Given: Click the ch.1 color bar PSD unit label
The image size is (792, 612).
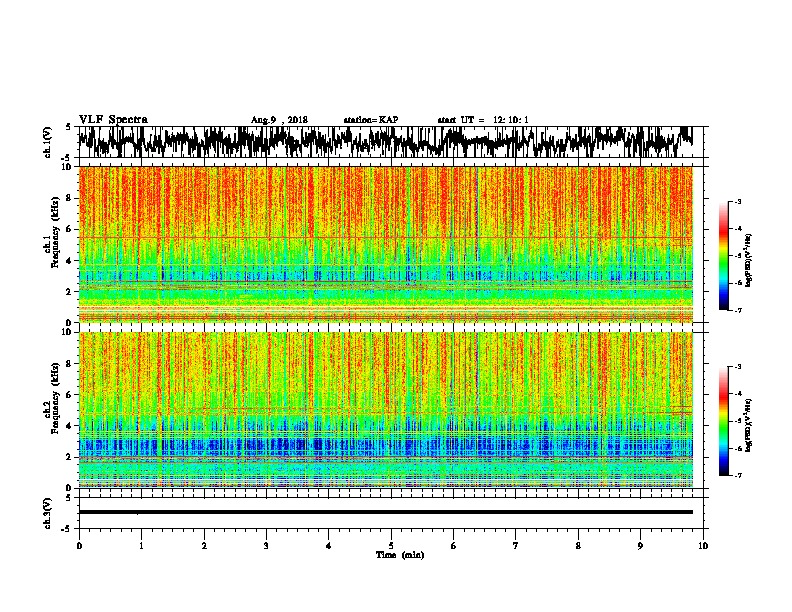Looking at the screenshot, I should click(749, 260).
